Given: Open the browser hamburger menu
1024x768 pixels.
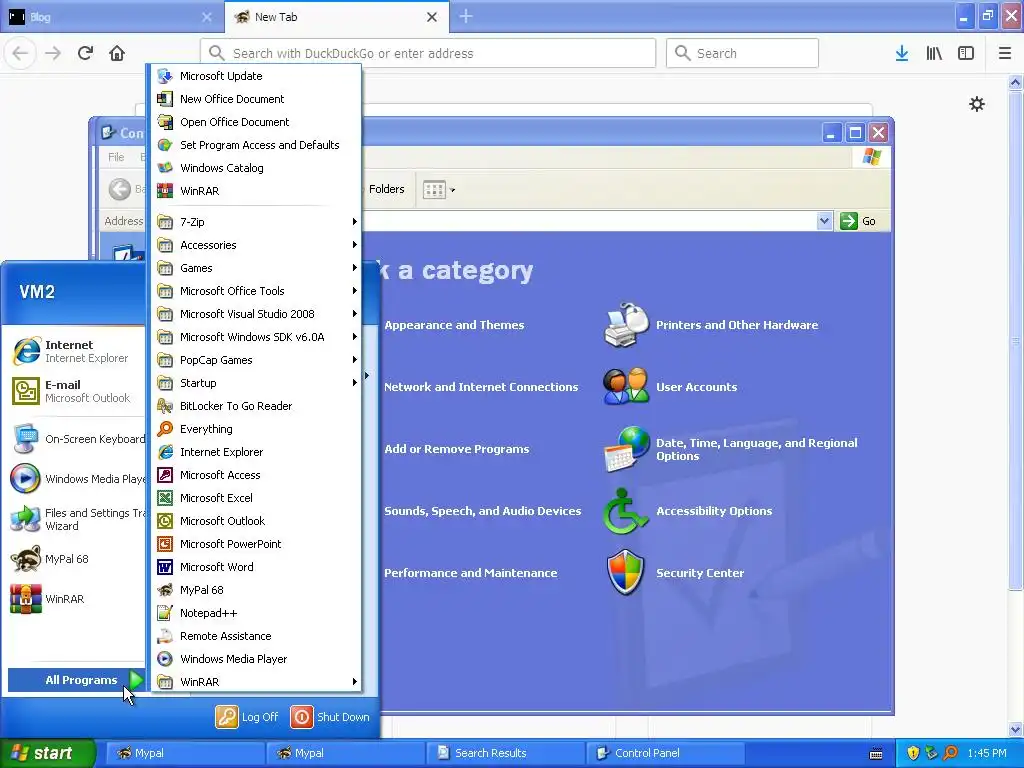Looking at the screenshot, I should 1005,53.
